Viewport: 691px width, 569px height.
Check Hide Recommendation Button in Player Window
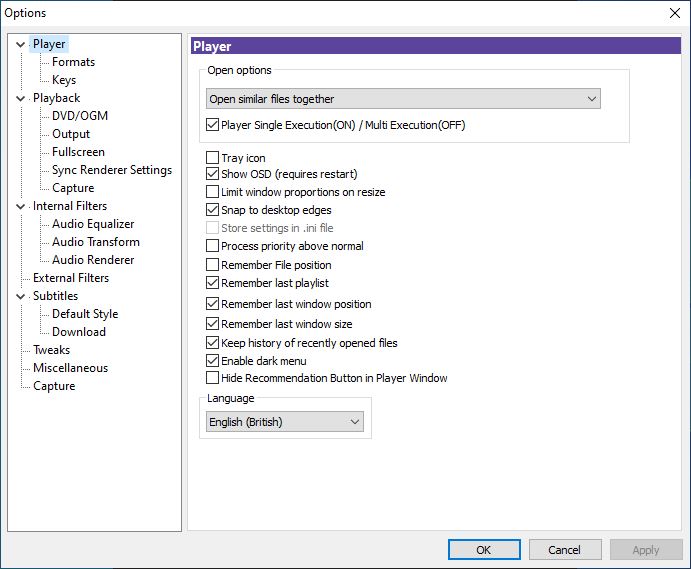click(212, 378)
